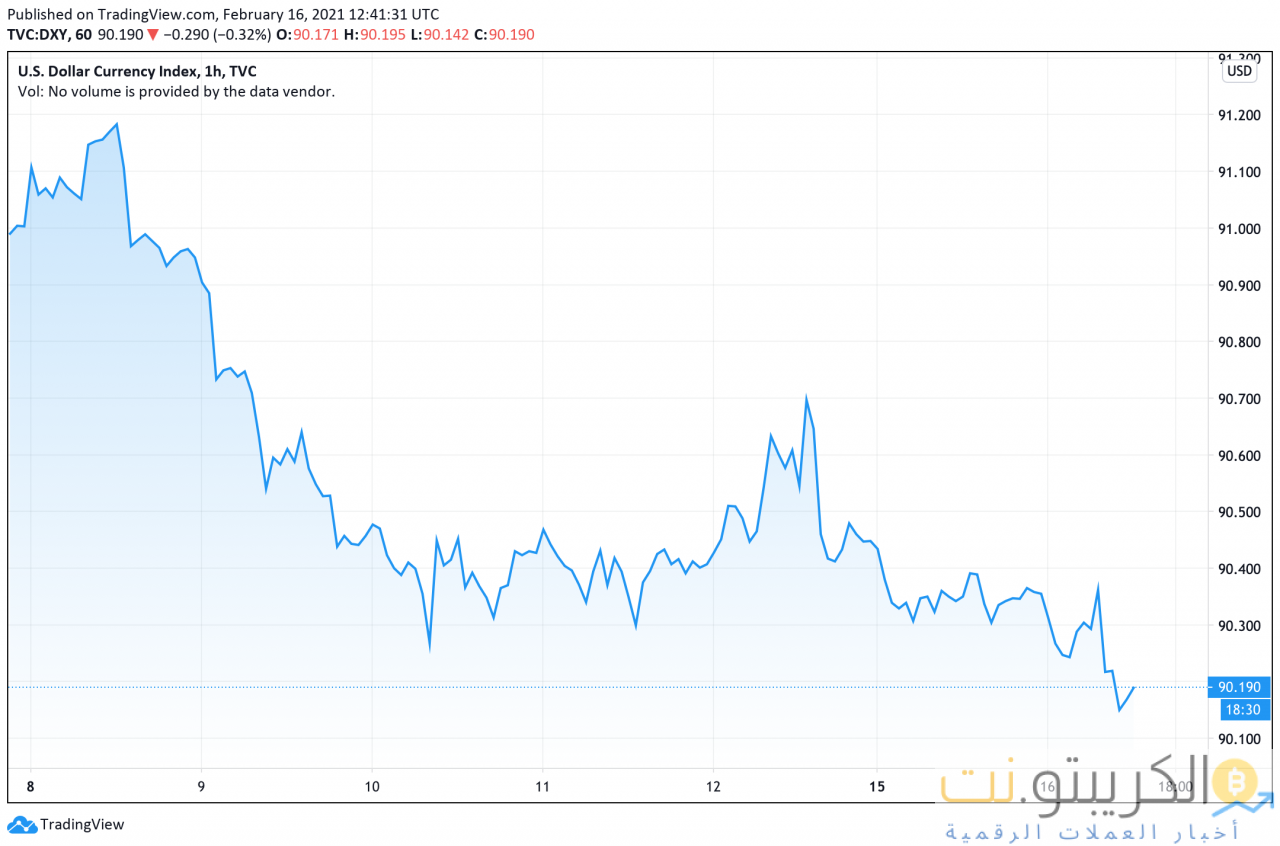Screen dimensions: 1280x846
Task: Click the 90.500 price axis label
Action: pyautogui.click(x=1239, y=513)
